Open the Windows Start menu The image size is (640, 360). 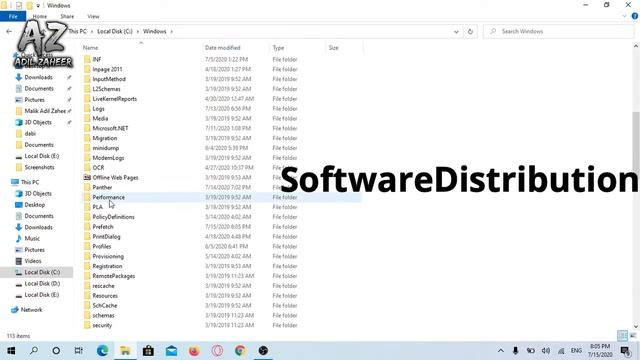pos(11,351)
